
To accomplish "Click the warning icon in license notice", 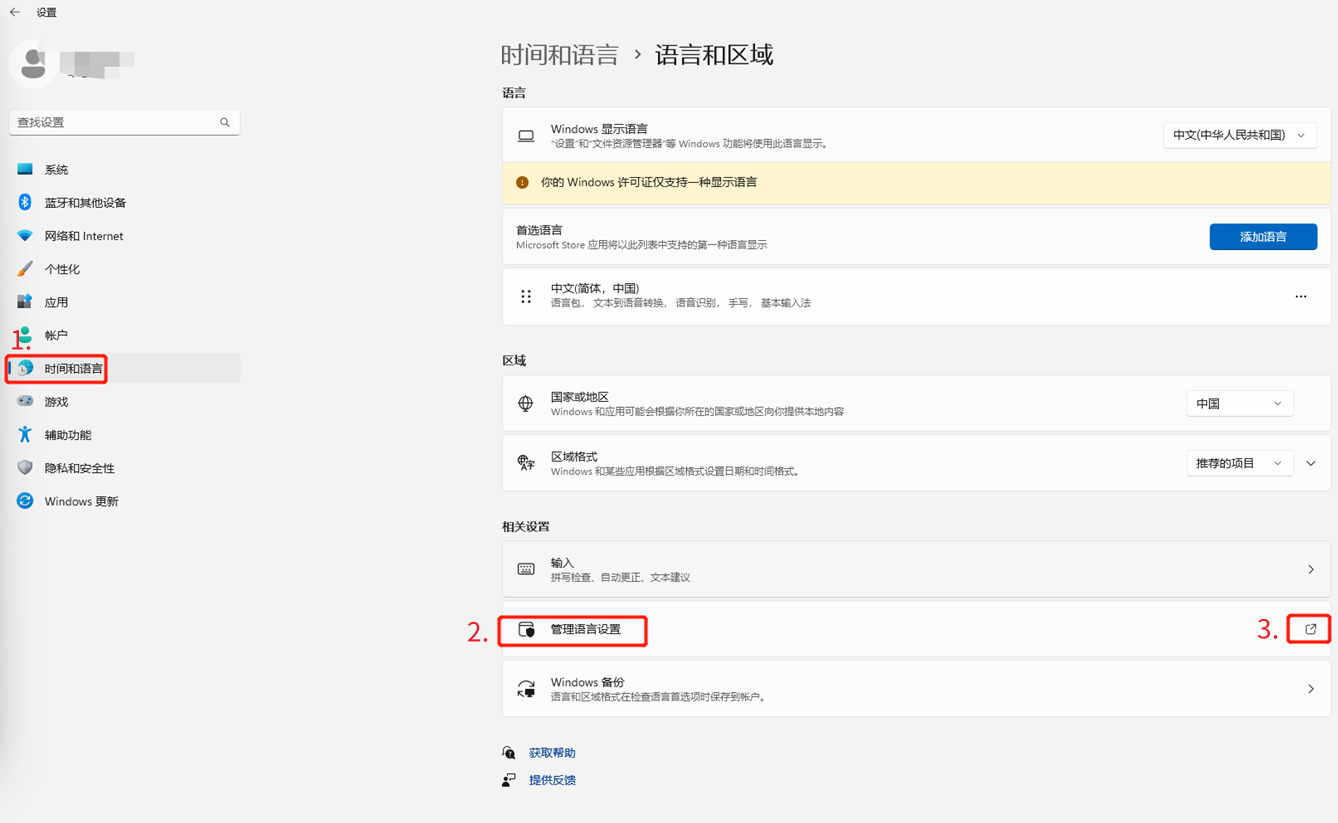I will pyautogui.click(x=522, y=183).
